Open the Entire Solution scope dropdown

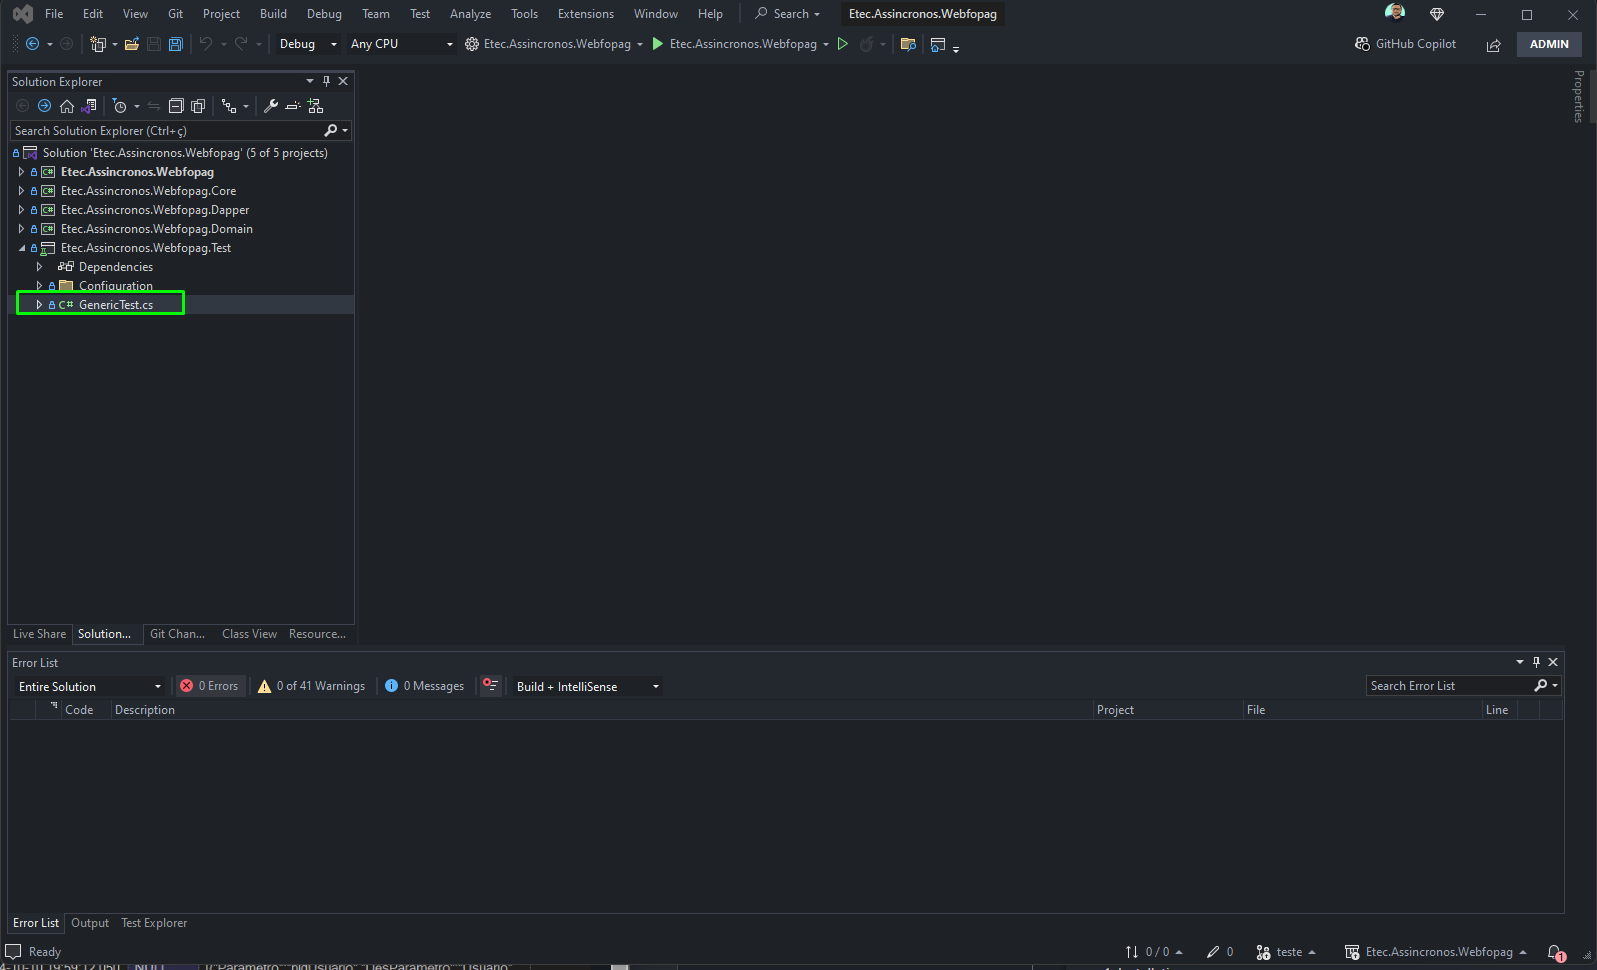pyautogui.click(x=90, y=687)
